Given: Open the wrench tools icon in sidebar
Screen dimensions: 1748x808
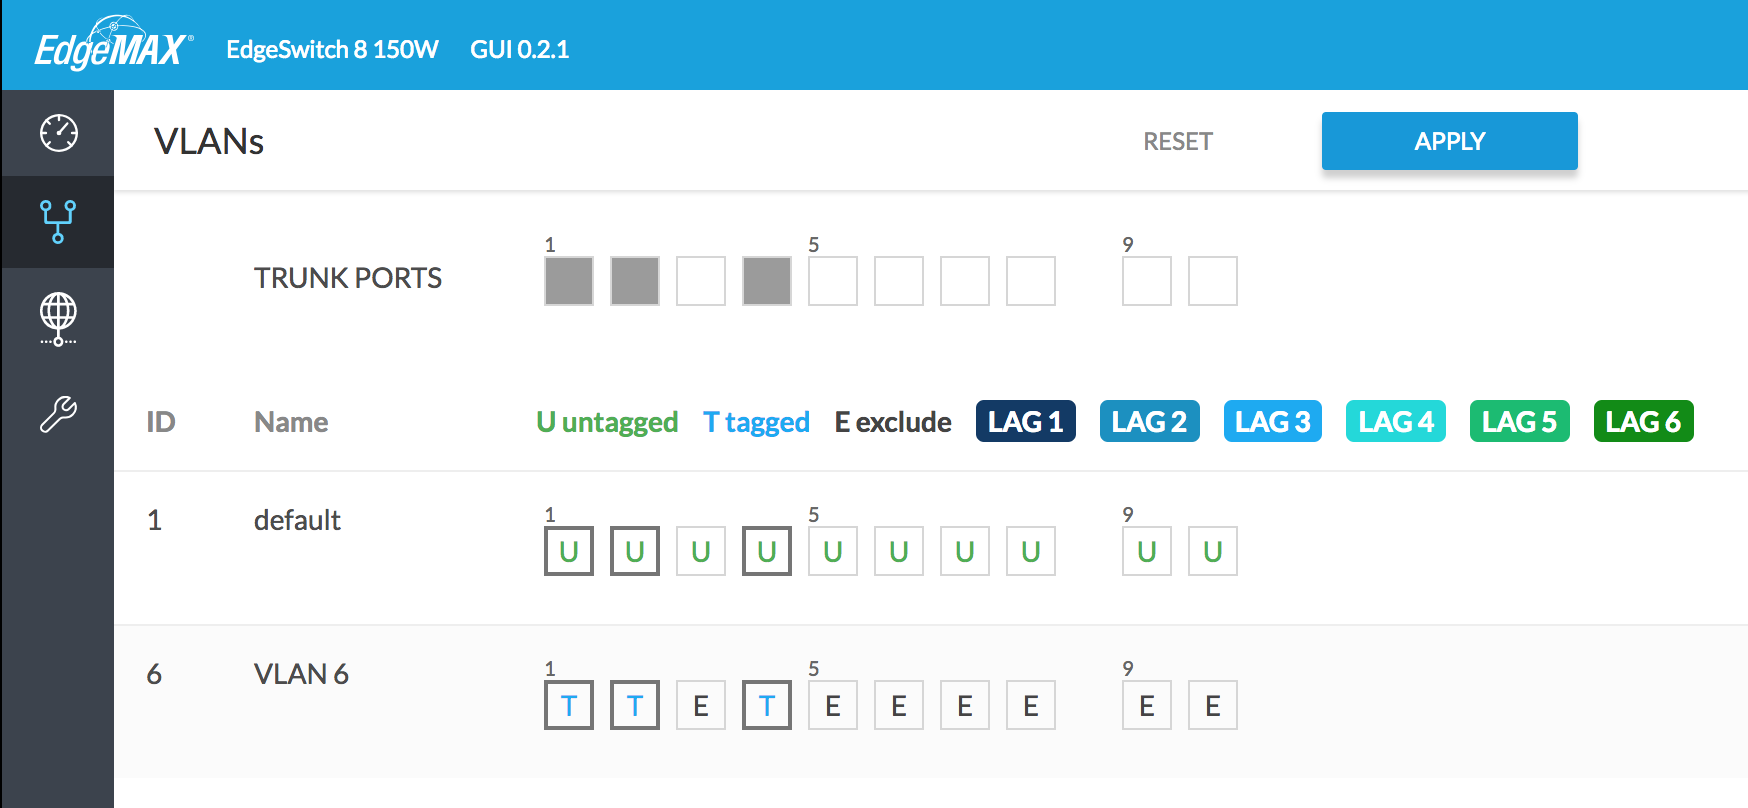Looking at the screenshot, I should [58, 413].
